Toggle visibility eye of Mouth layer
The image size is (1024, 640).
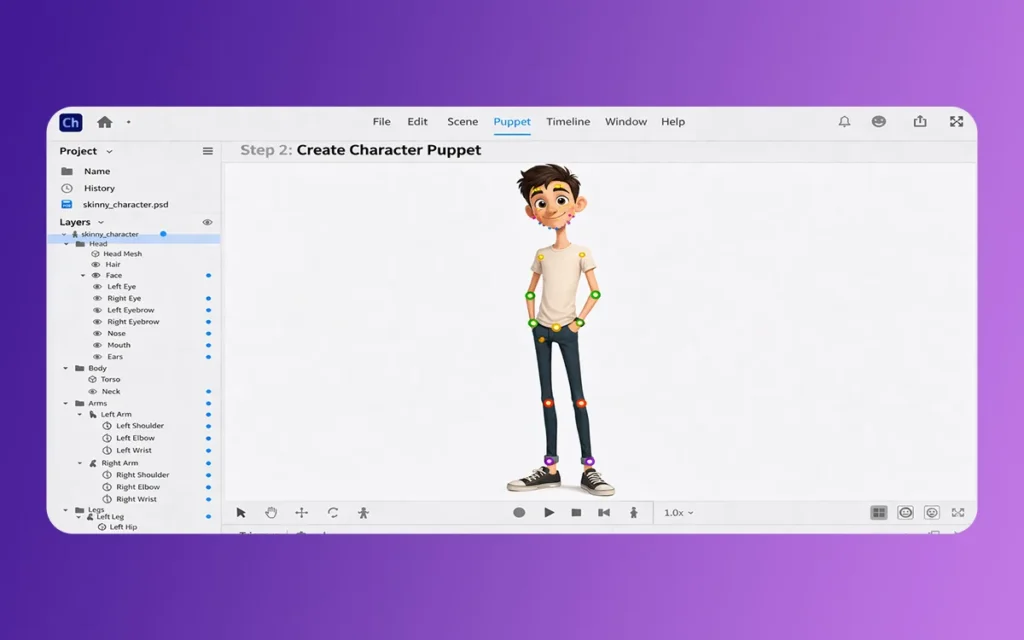(98, 345)
